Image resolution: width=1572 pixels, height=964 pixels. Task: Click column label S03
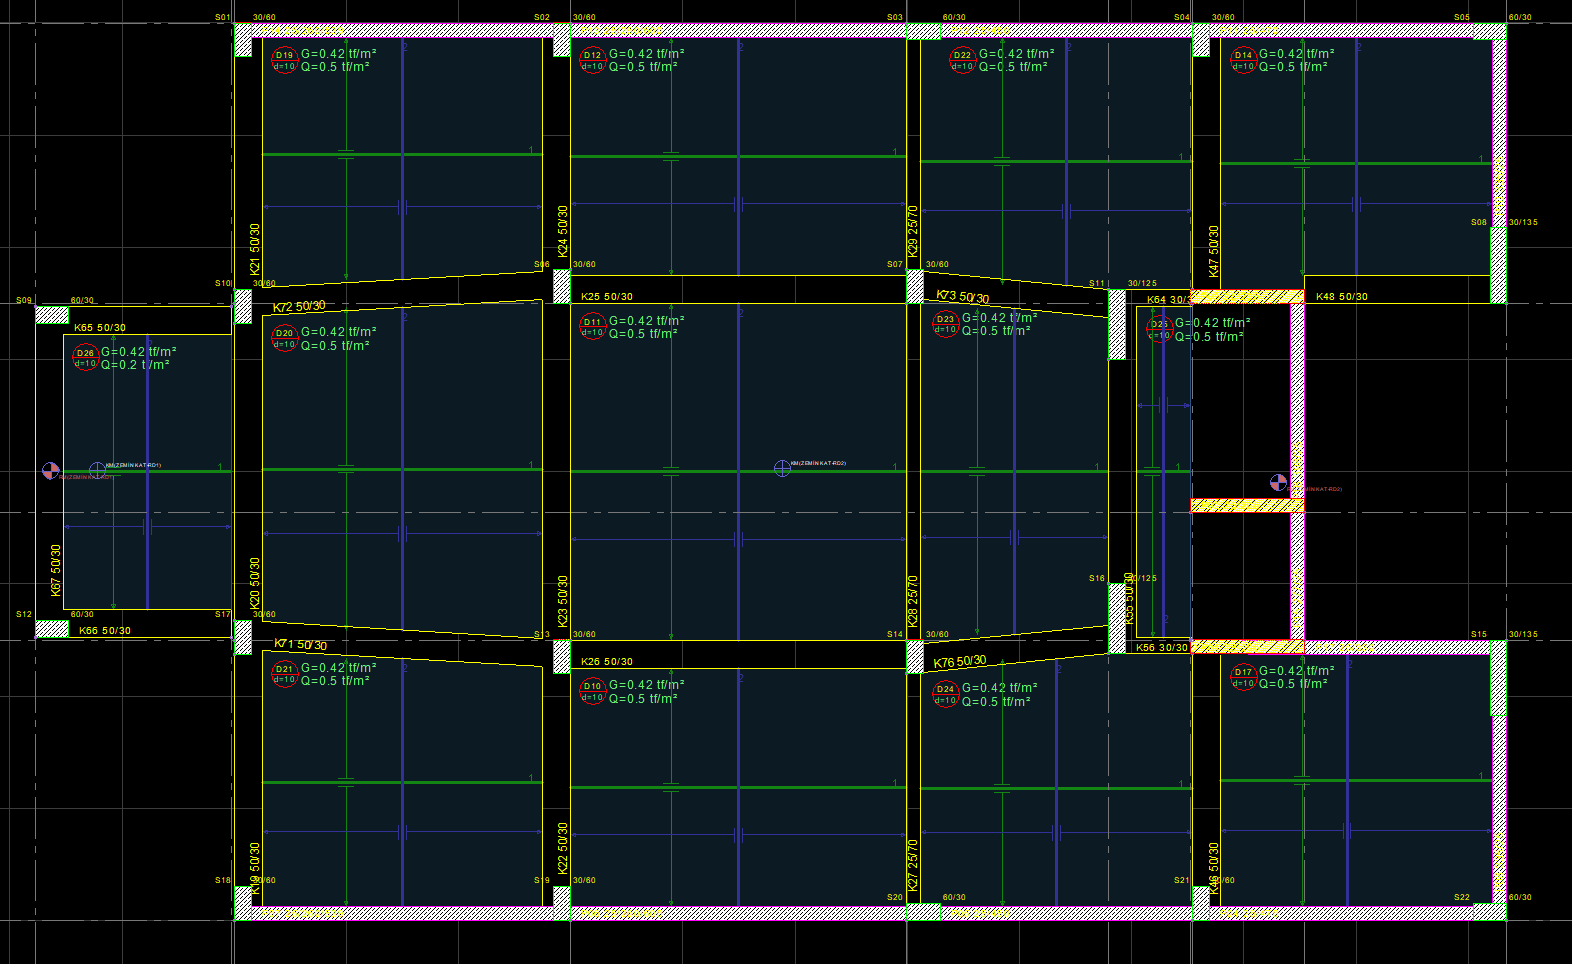[x=895, y=18]
